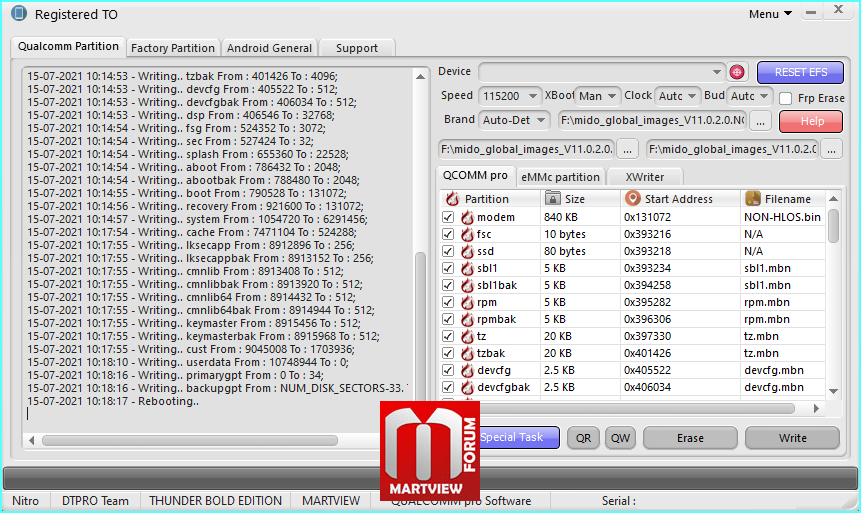Select the QCOMM pro tab
861x513 pixels.
click(x=476, y=176)
